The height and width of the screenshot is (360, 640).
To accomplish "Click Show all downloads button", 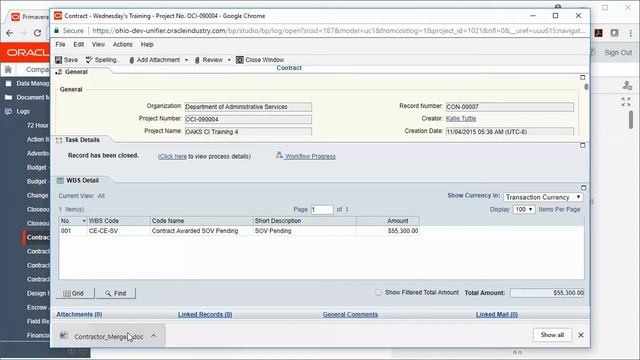I will pos(552,335).
